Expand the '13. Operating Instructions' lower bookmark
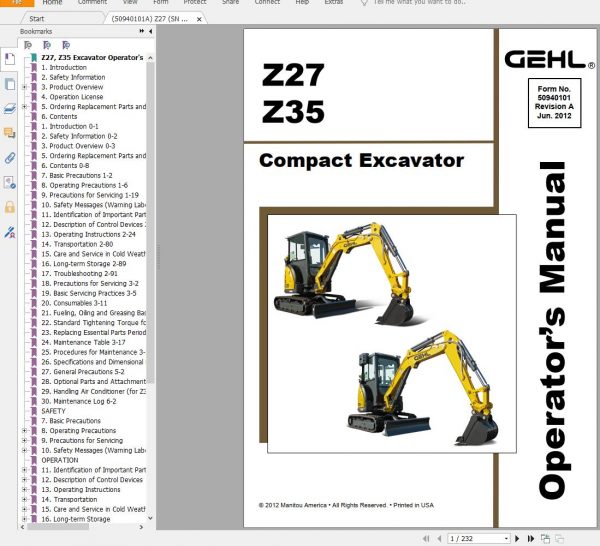The image size is (600, 546). pyautogui.click(x=24, y=489)
